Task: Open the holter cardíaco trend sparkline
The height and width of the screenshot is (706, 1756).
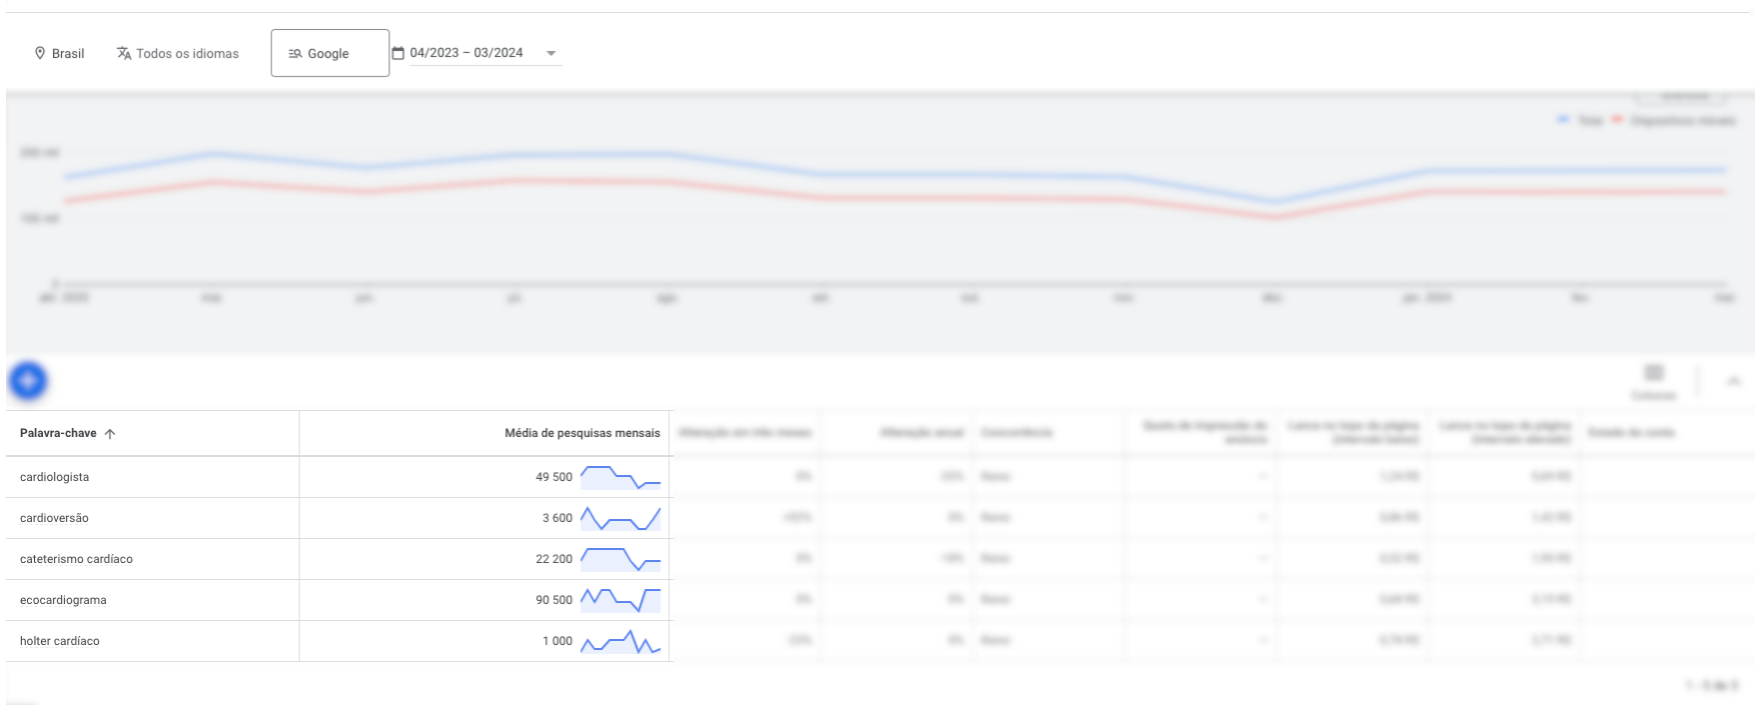Action: coord(621,641)
